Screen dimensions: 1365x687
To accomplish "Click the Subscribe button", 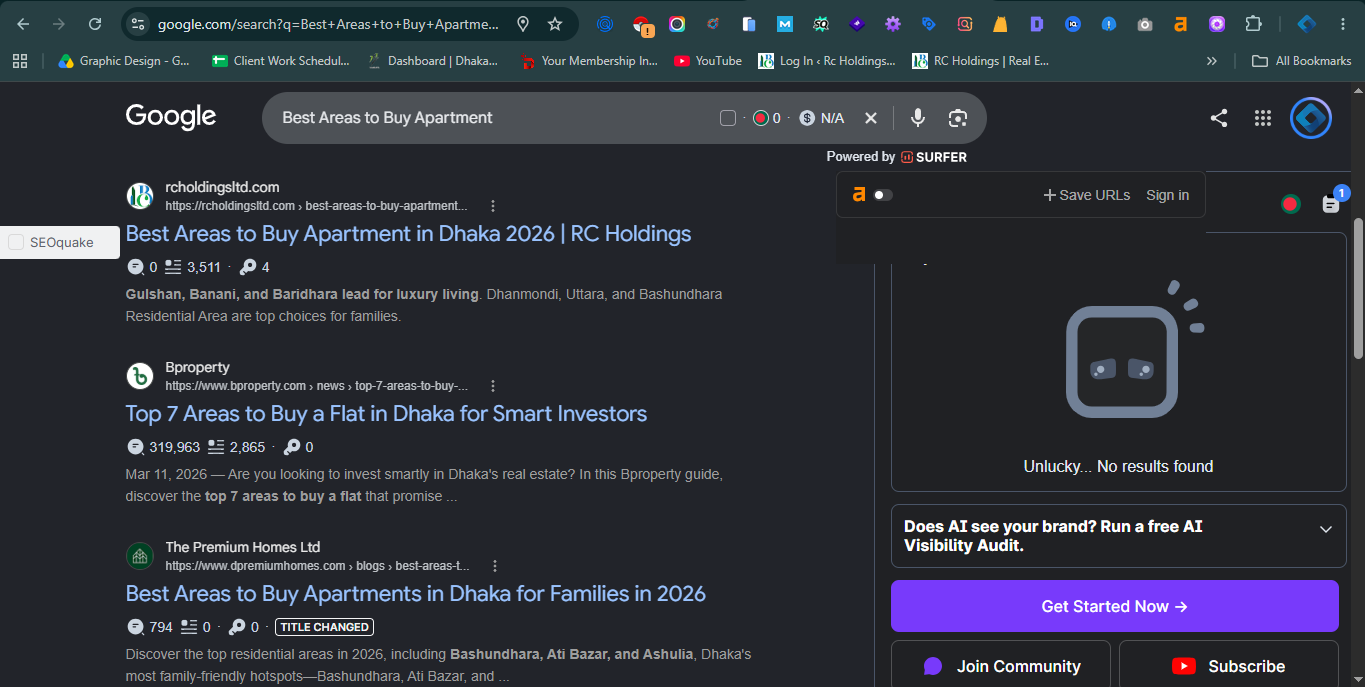I will click(1228, 666).
